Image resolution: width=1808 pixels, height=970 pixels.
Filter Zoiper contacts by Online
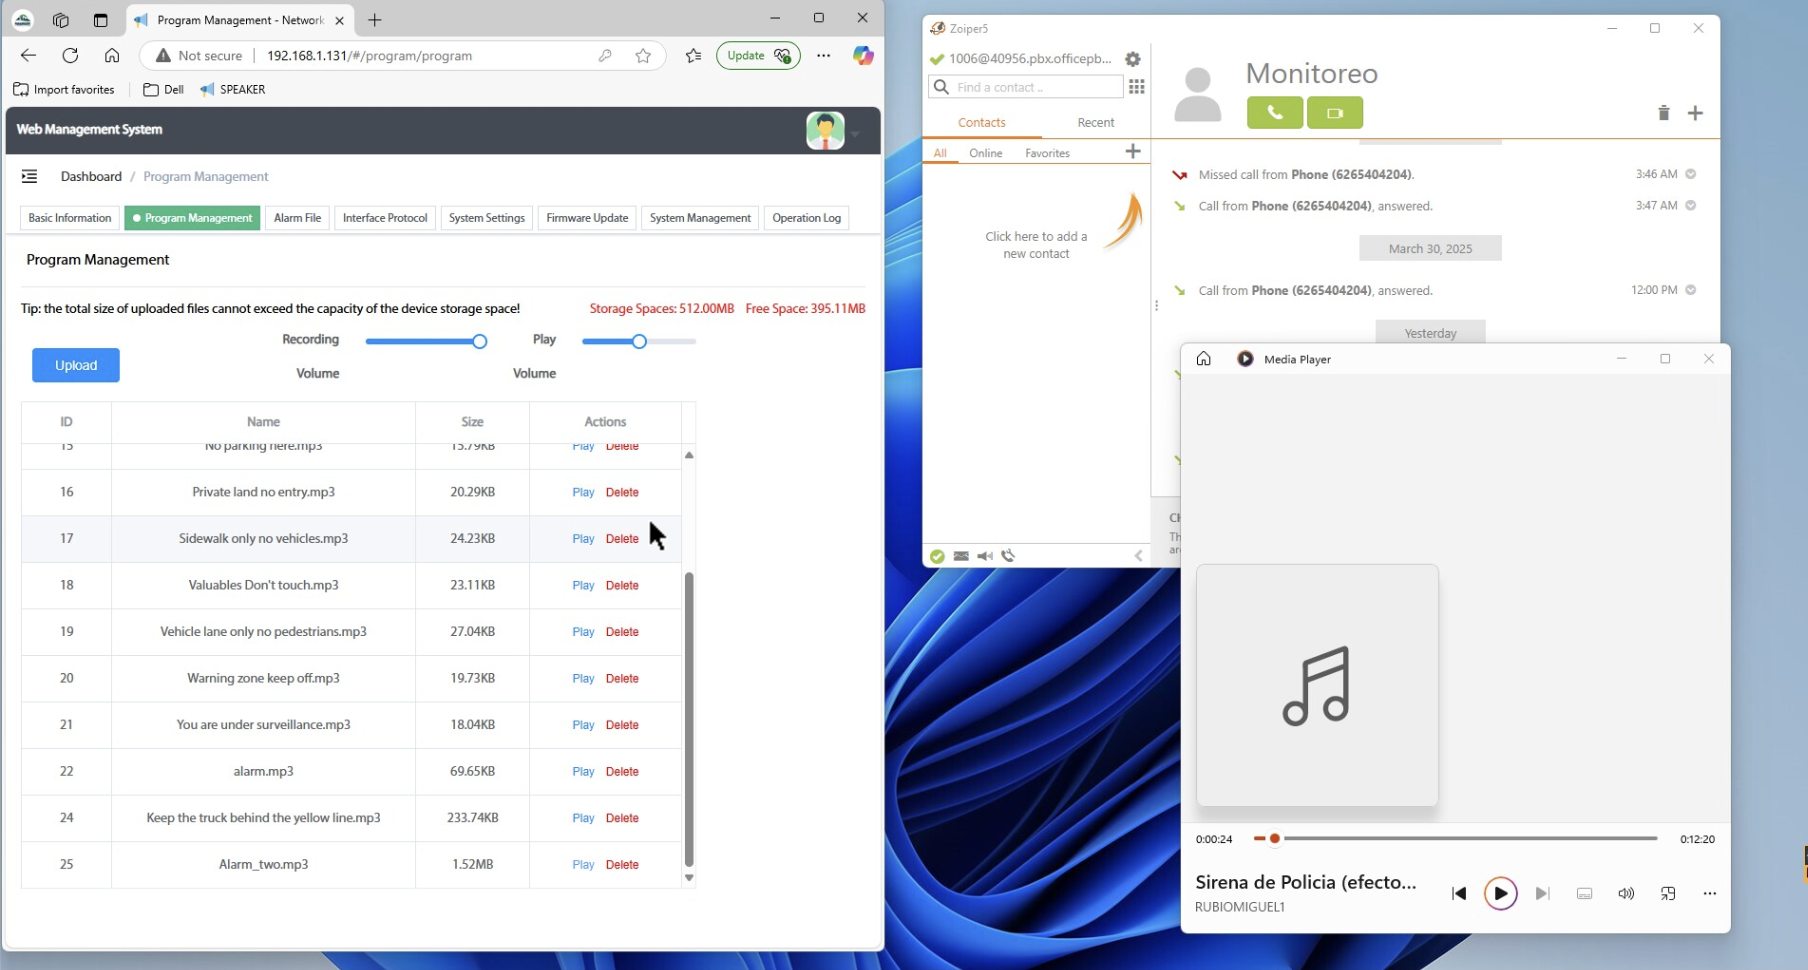point(986,153)
